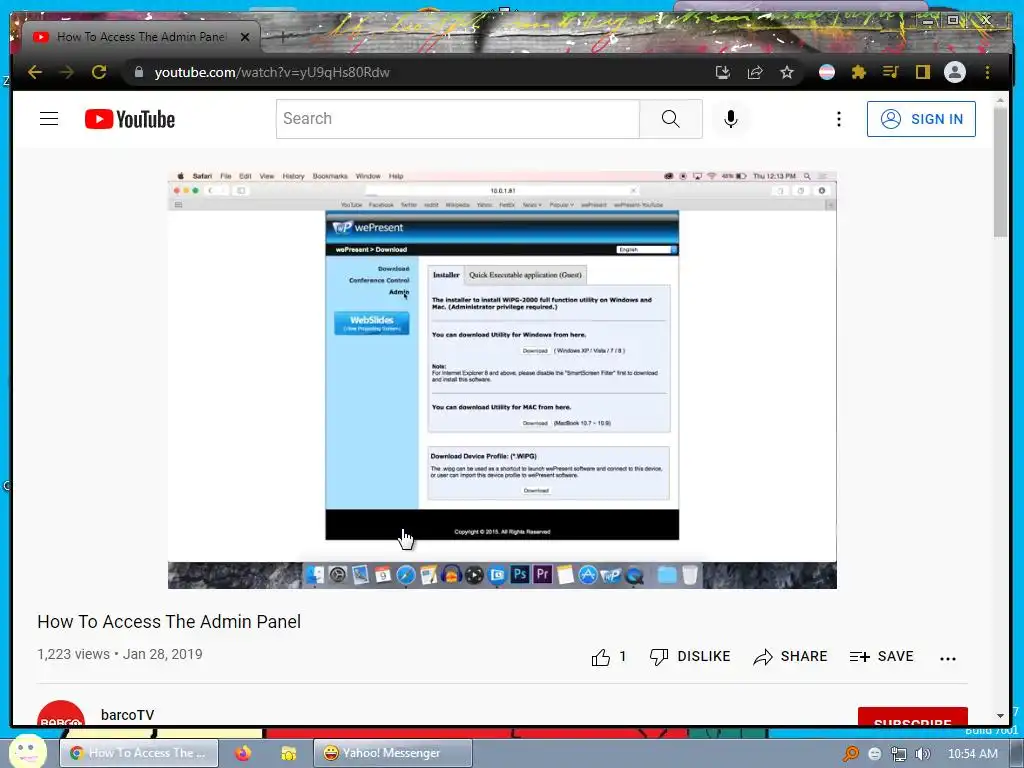1024x768 pixels.
Task: Open the Chrome profile avatar
Action: [955, 72]
